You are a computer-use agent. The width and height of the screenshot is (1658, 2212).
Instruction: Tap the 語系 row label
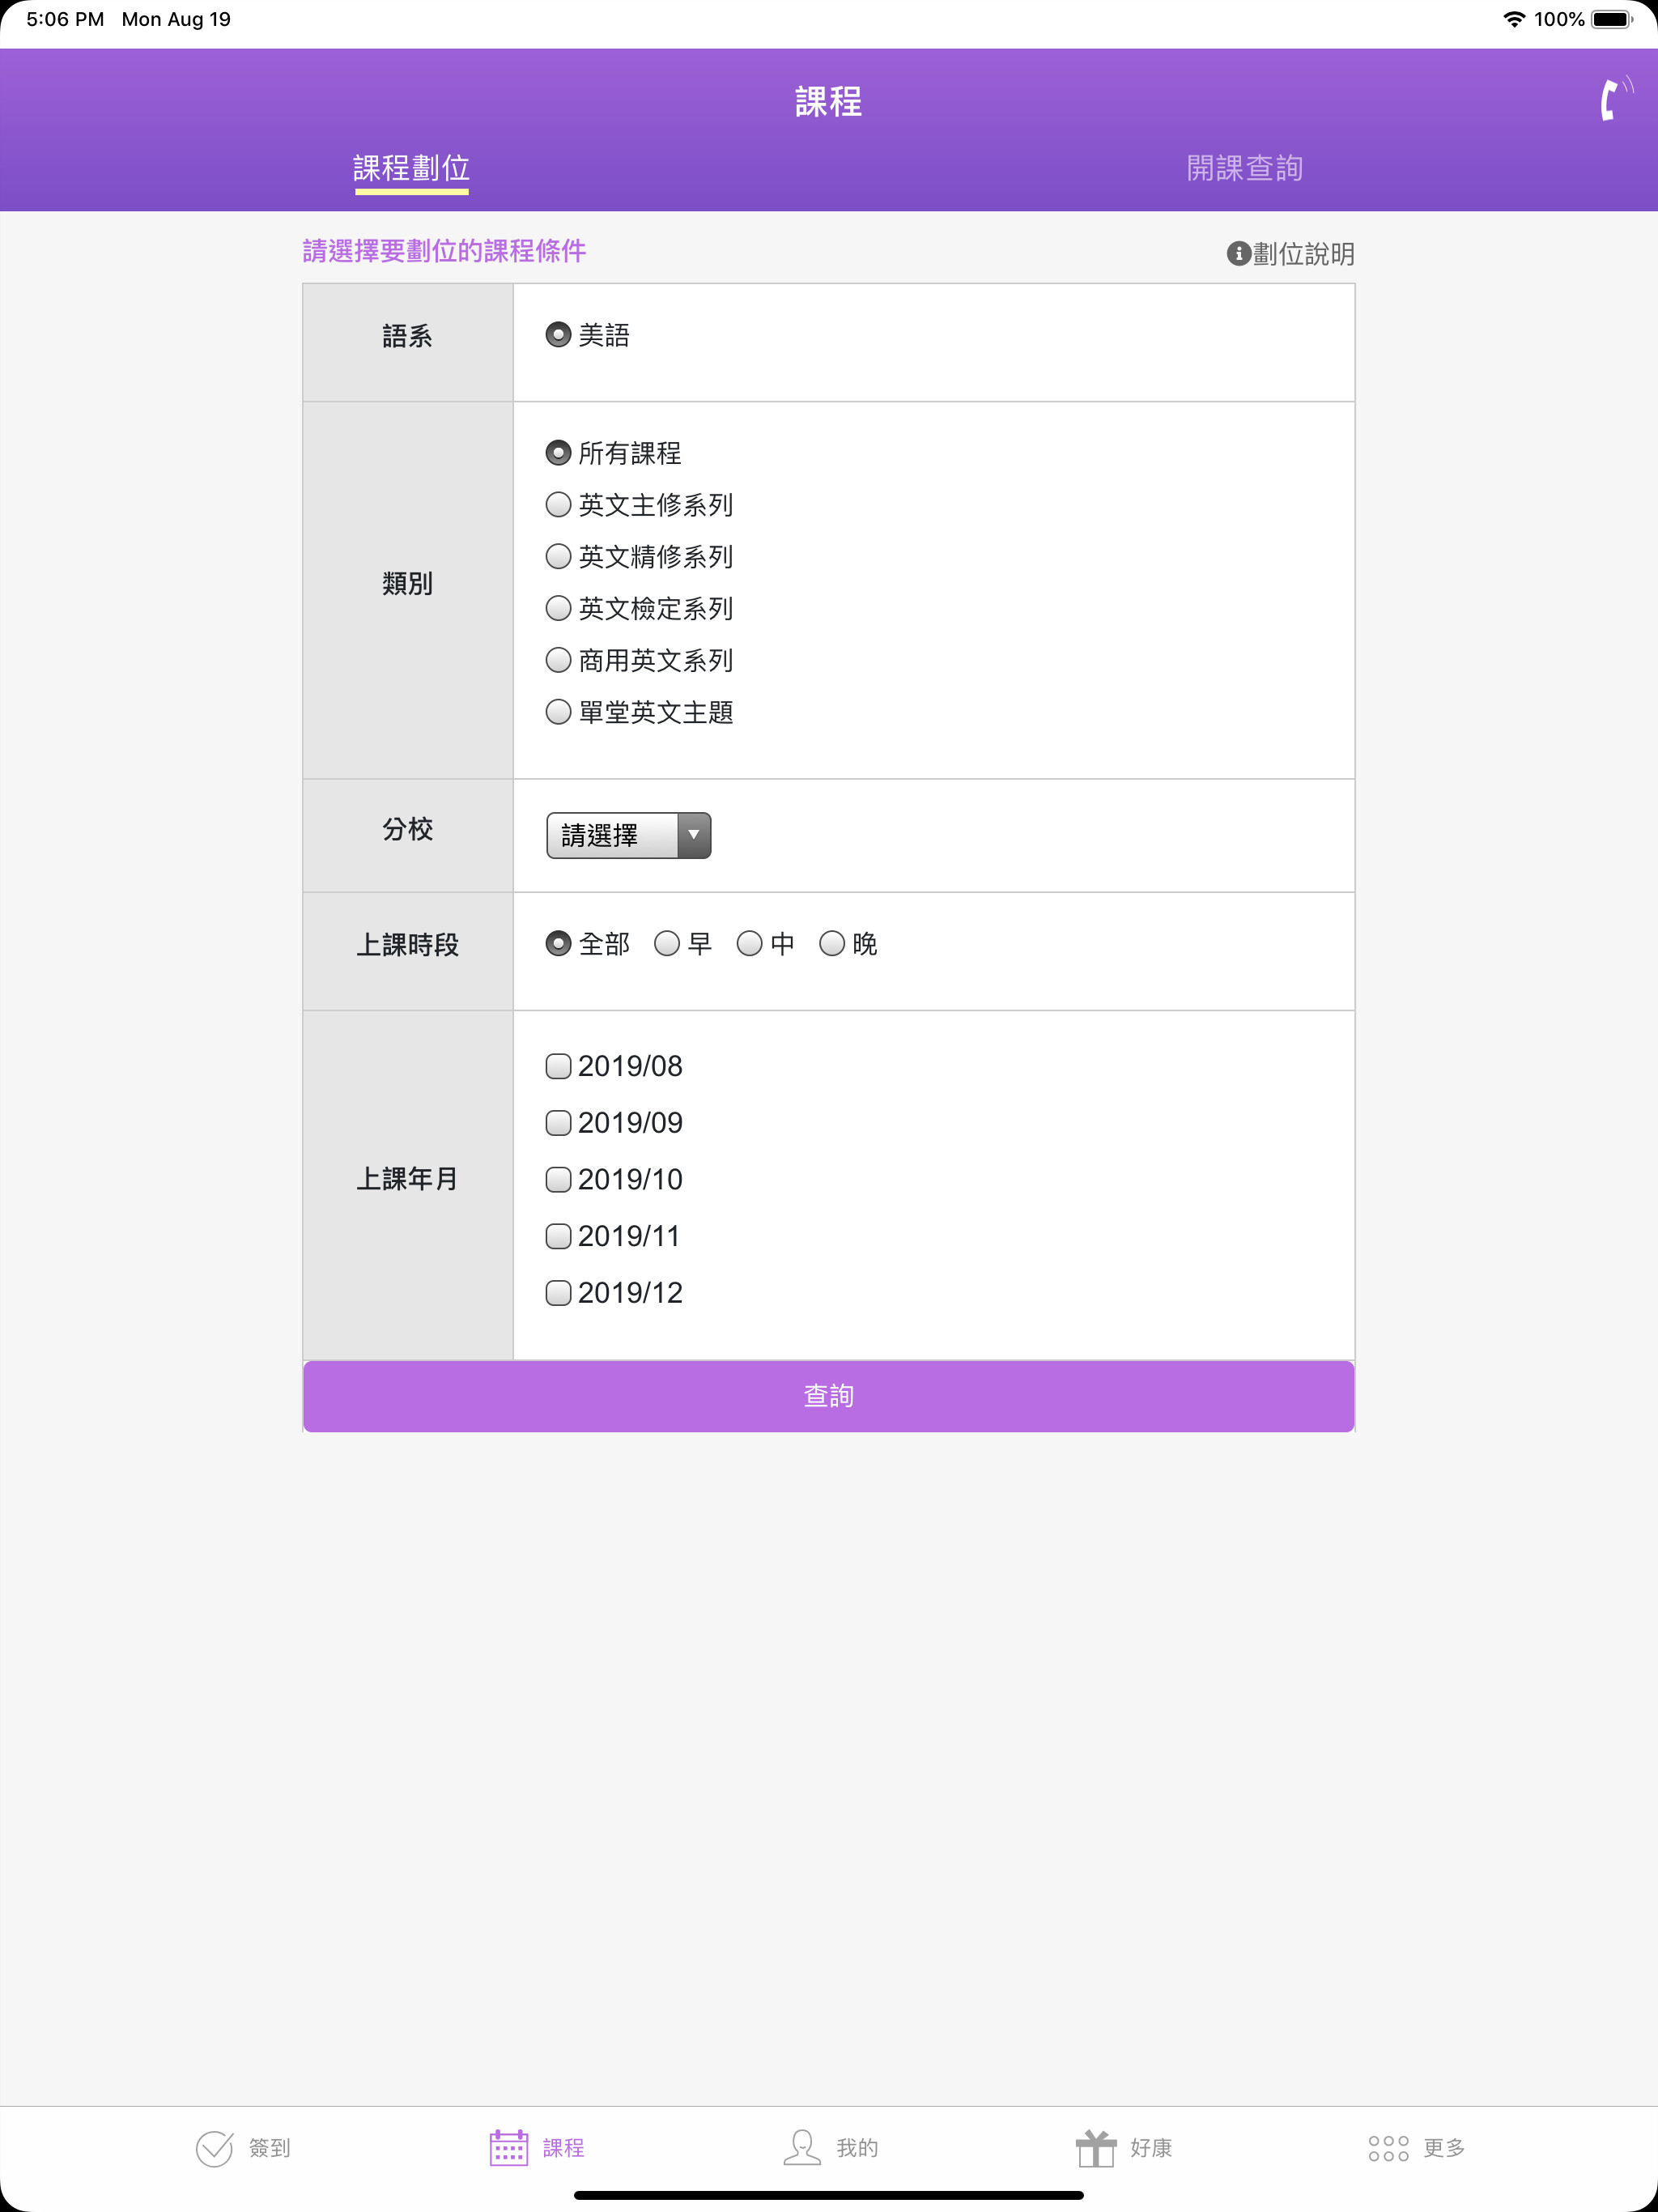[x=407, y=336]
